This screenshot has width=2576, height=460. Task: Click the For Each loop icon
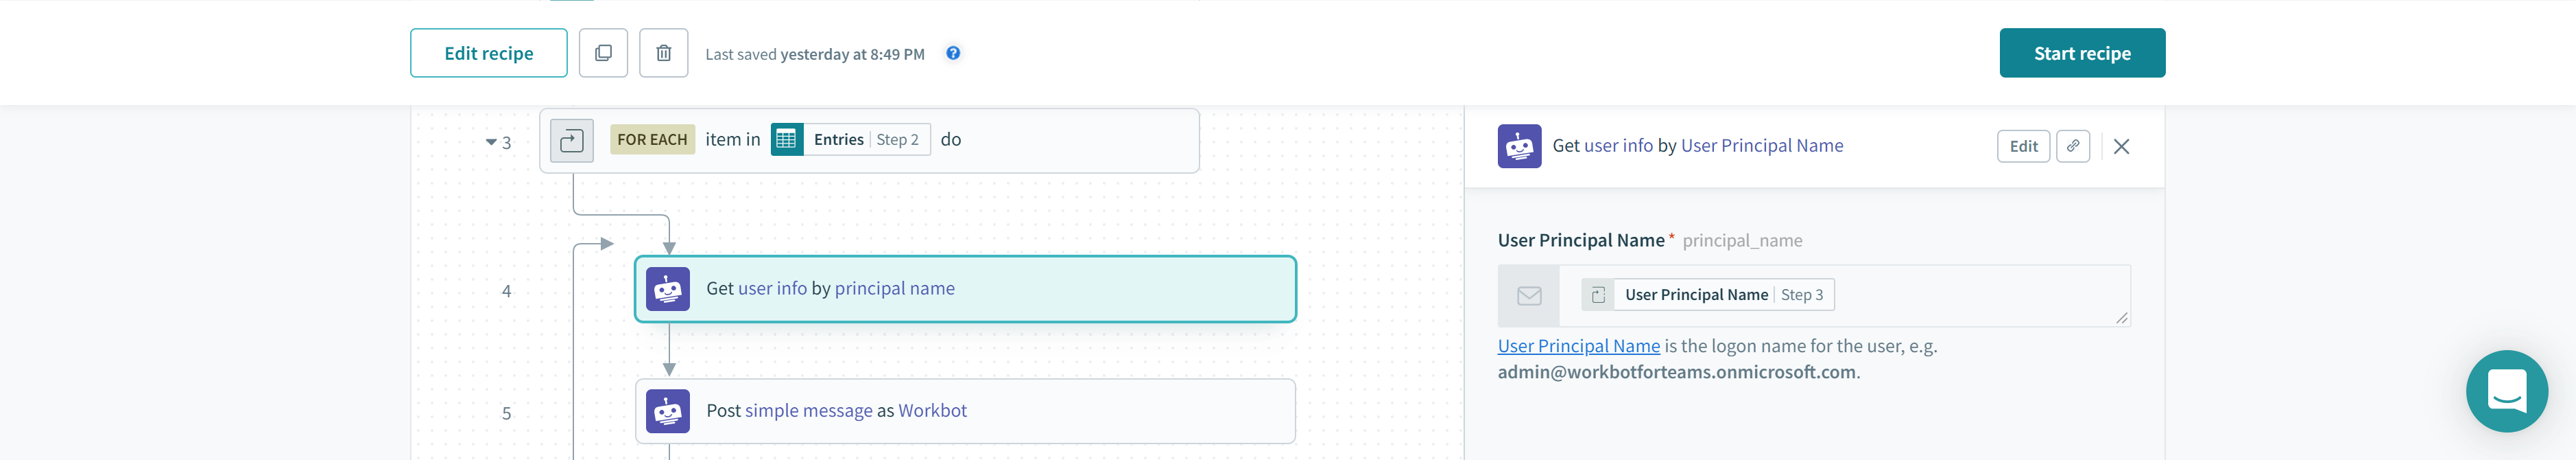pos(571,140)
